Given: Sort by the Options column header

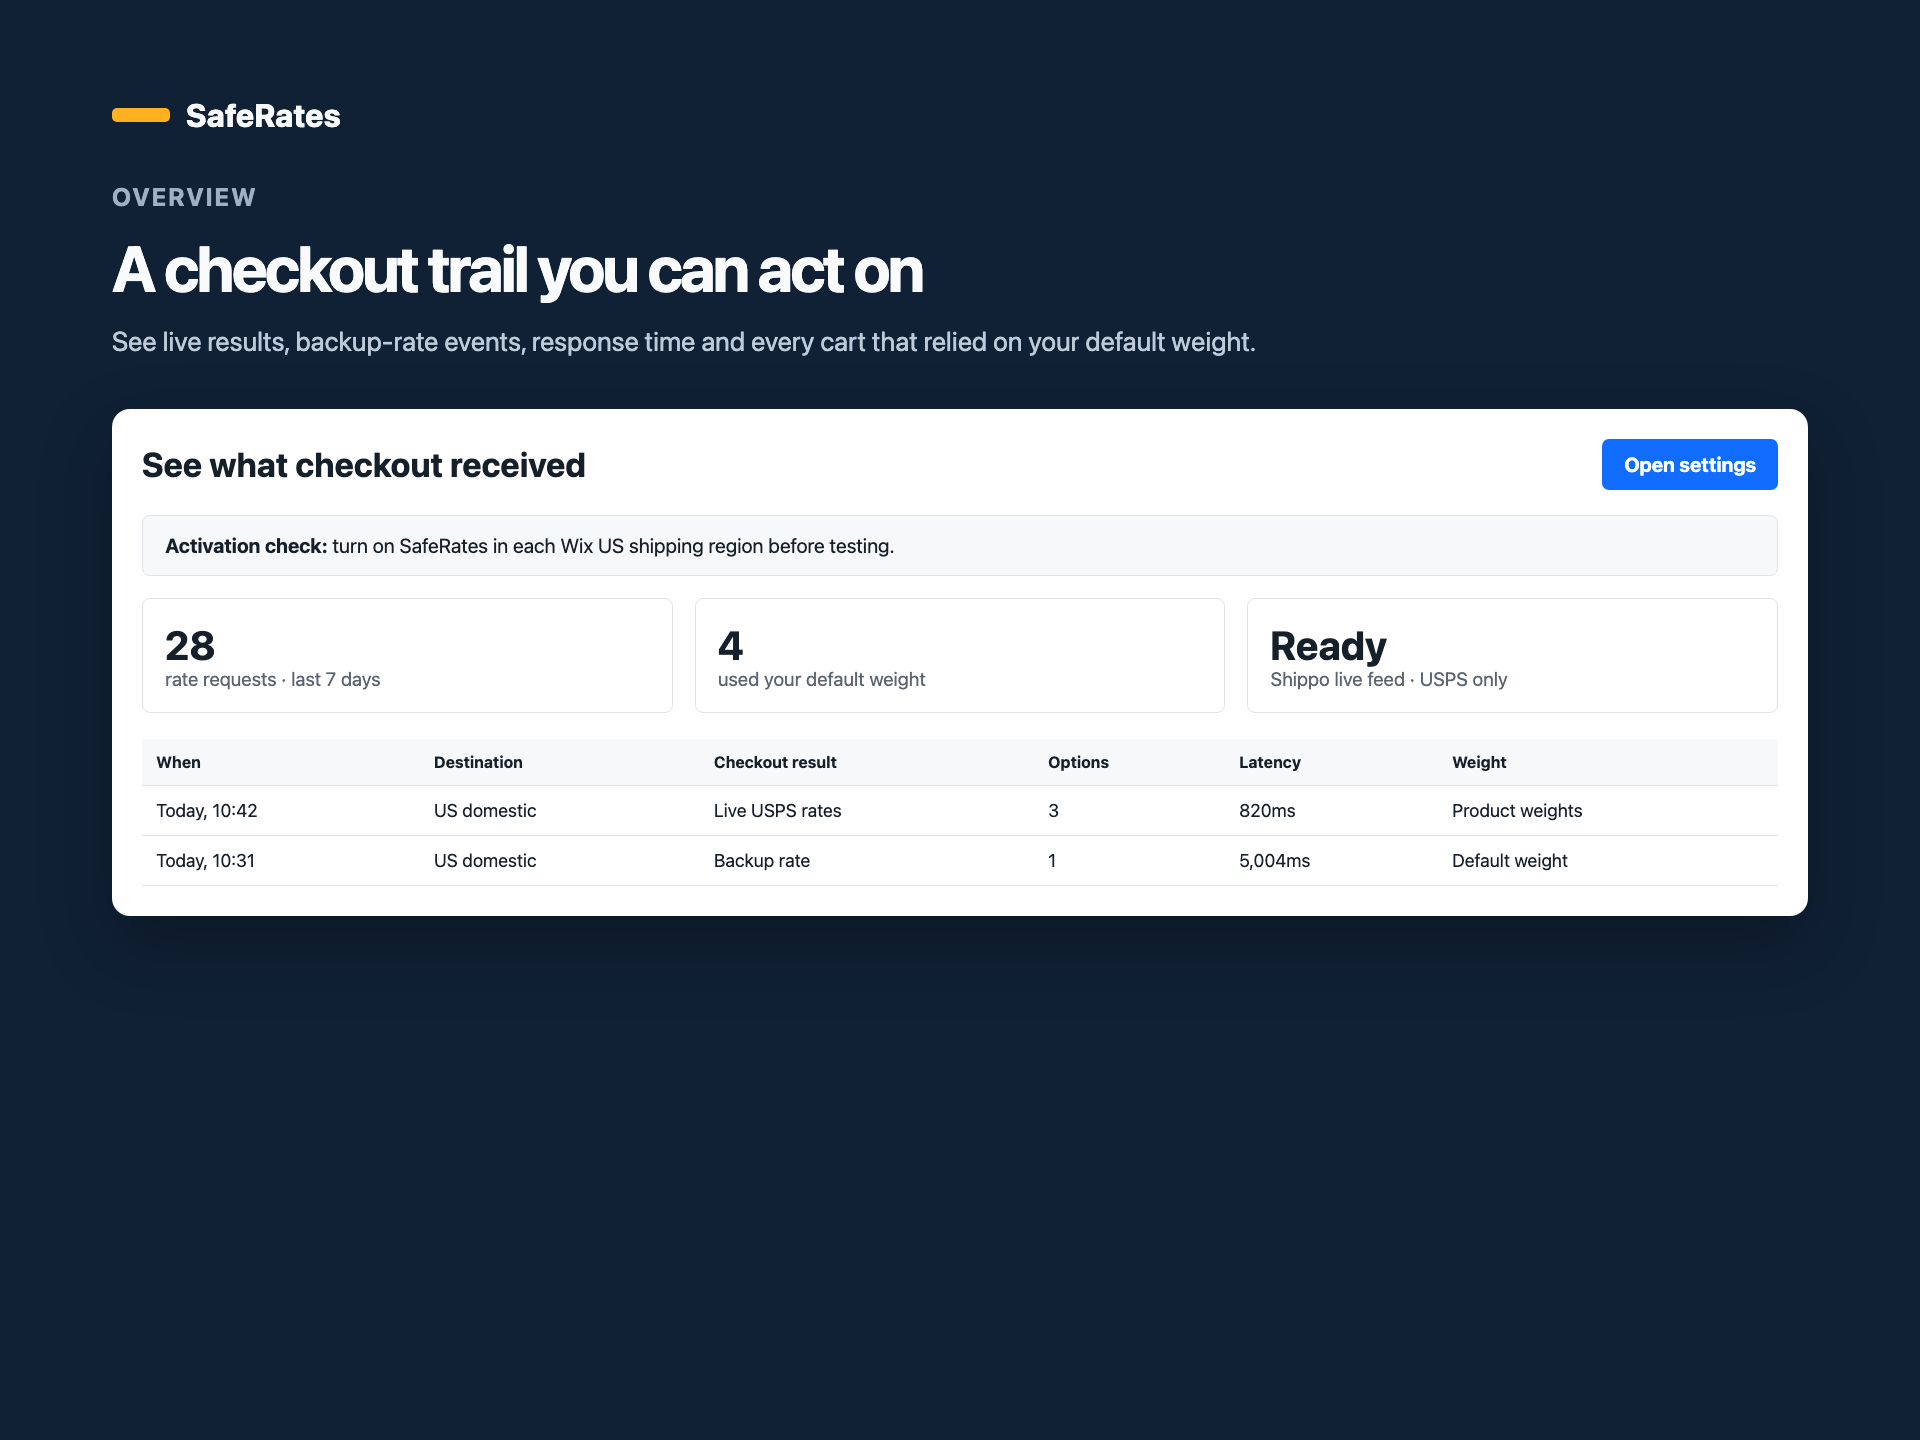Looking at the screenshot, I should 1078,762.
